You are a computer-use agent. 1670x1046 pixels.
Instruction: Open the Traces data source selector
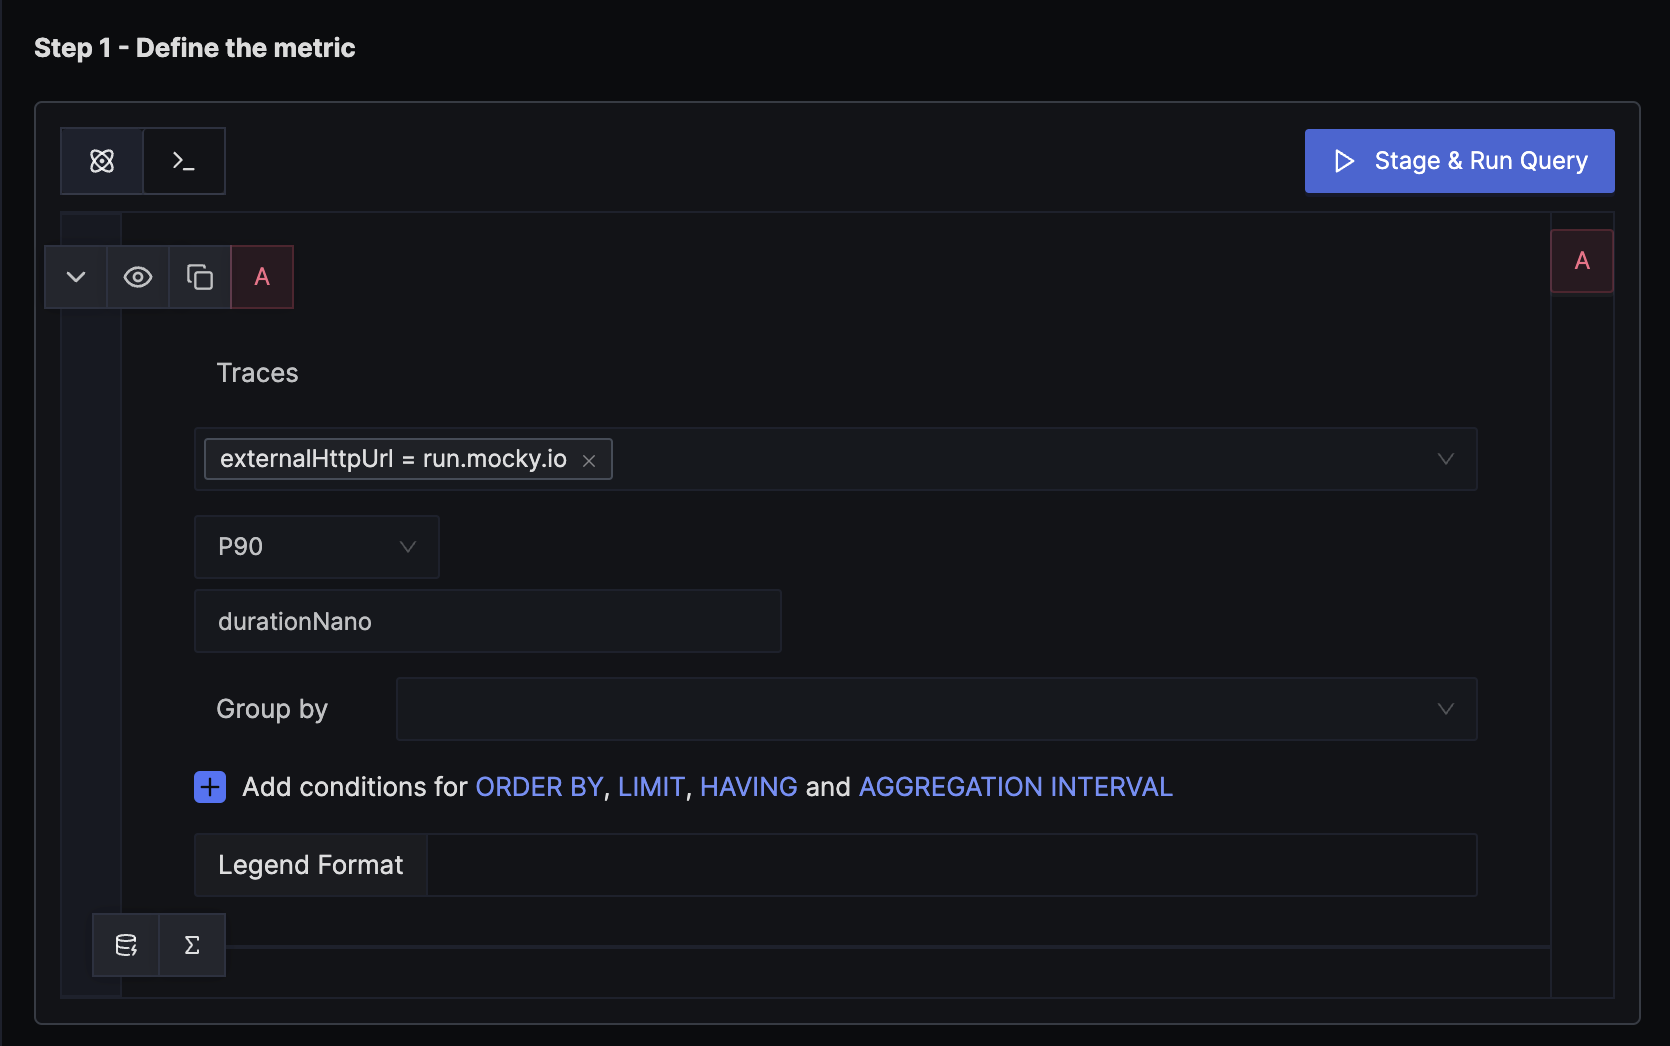258,373
